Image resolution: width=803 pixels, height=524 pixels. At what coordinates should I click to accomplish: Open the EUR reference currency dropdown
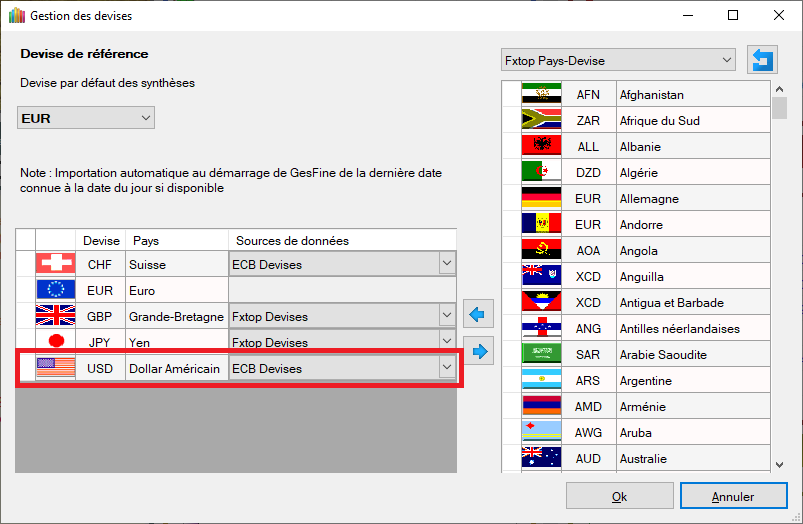point(86,118)
